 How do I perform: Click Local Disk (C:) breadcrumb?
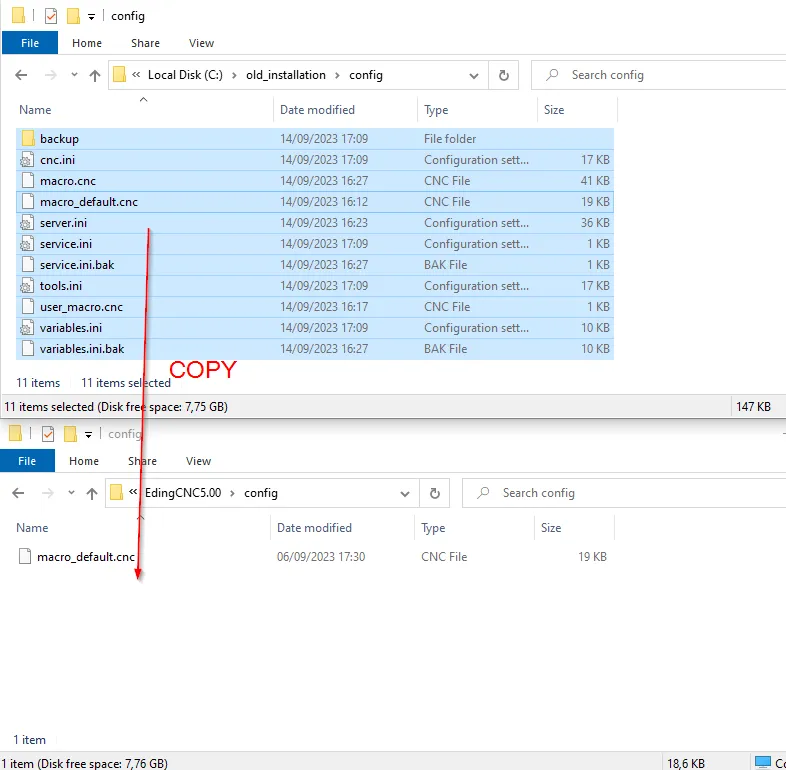click(185, 75)
